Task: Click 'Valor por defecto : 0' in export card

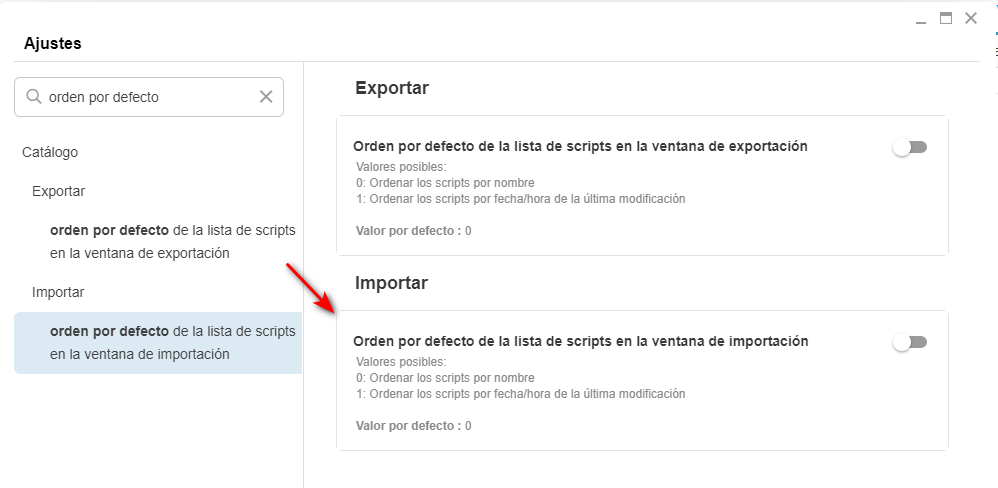Action: tap(413, 231)
